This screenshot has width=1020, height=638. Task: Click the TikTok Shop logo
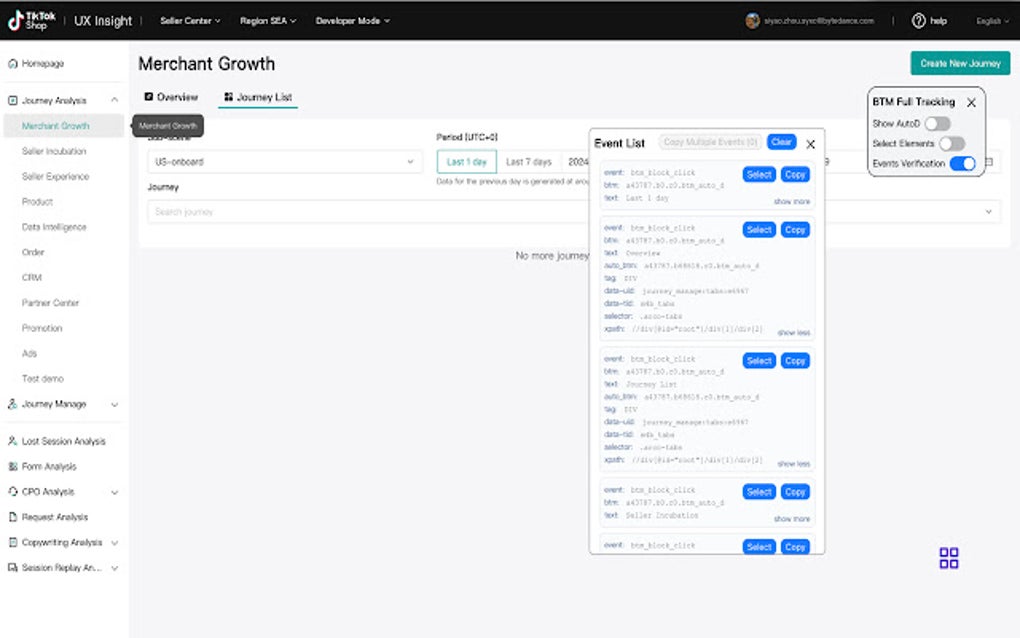[x=33, y=19]
